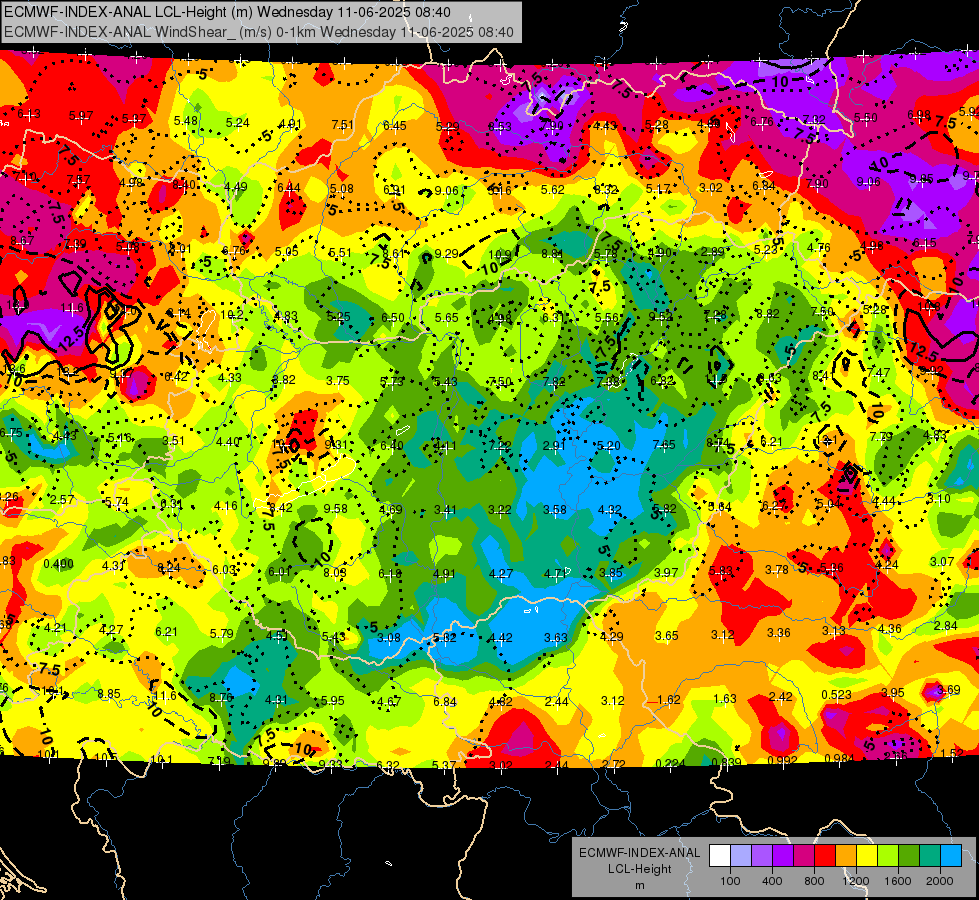Click the grid value '2.42'
Viewport: 979px width, 900px height.
point(780,696)
